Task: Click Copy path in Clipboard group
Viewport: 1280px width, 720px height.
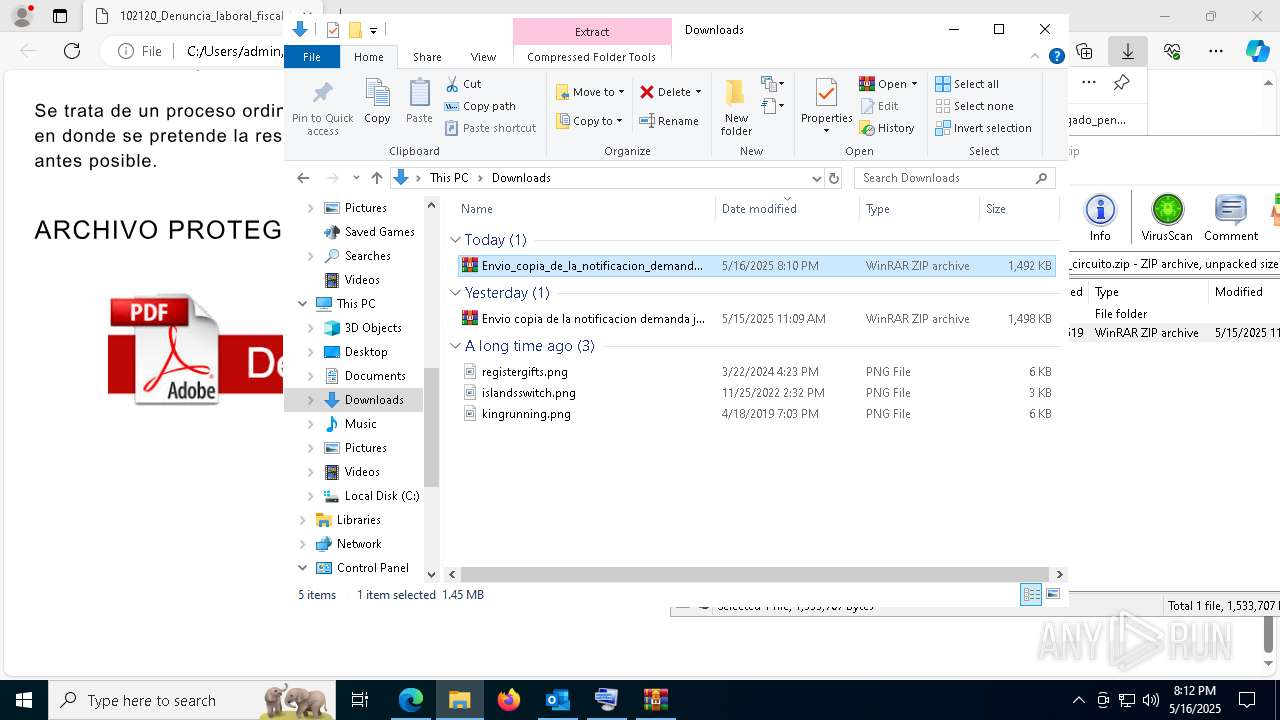Action: click(480, 106)
